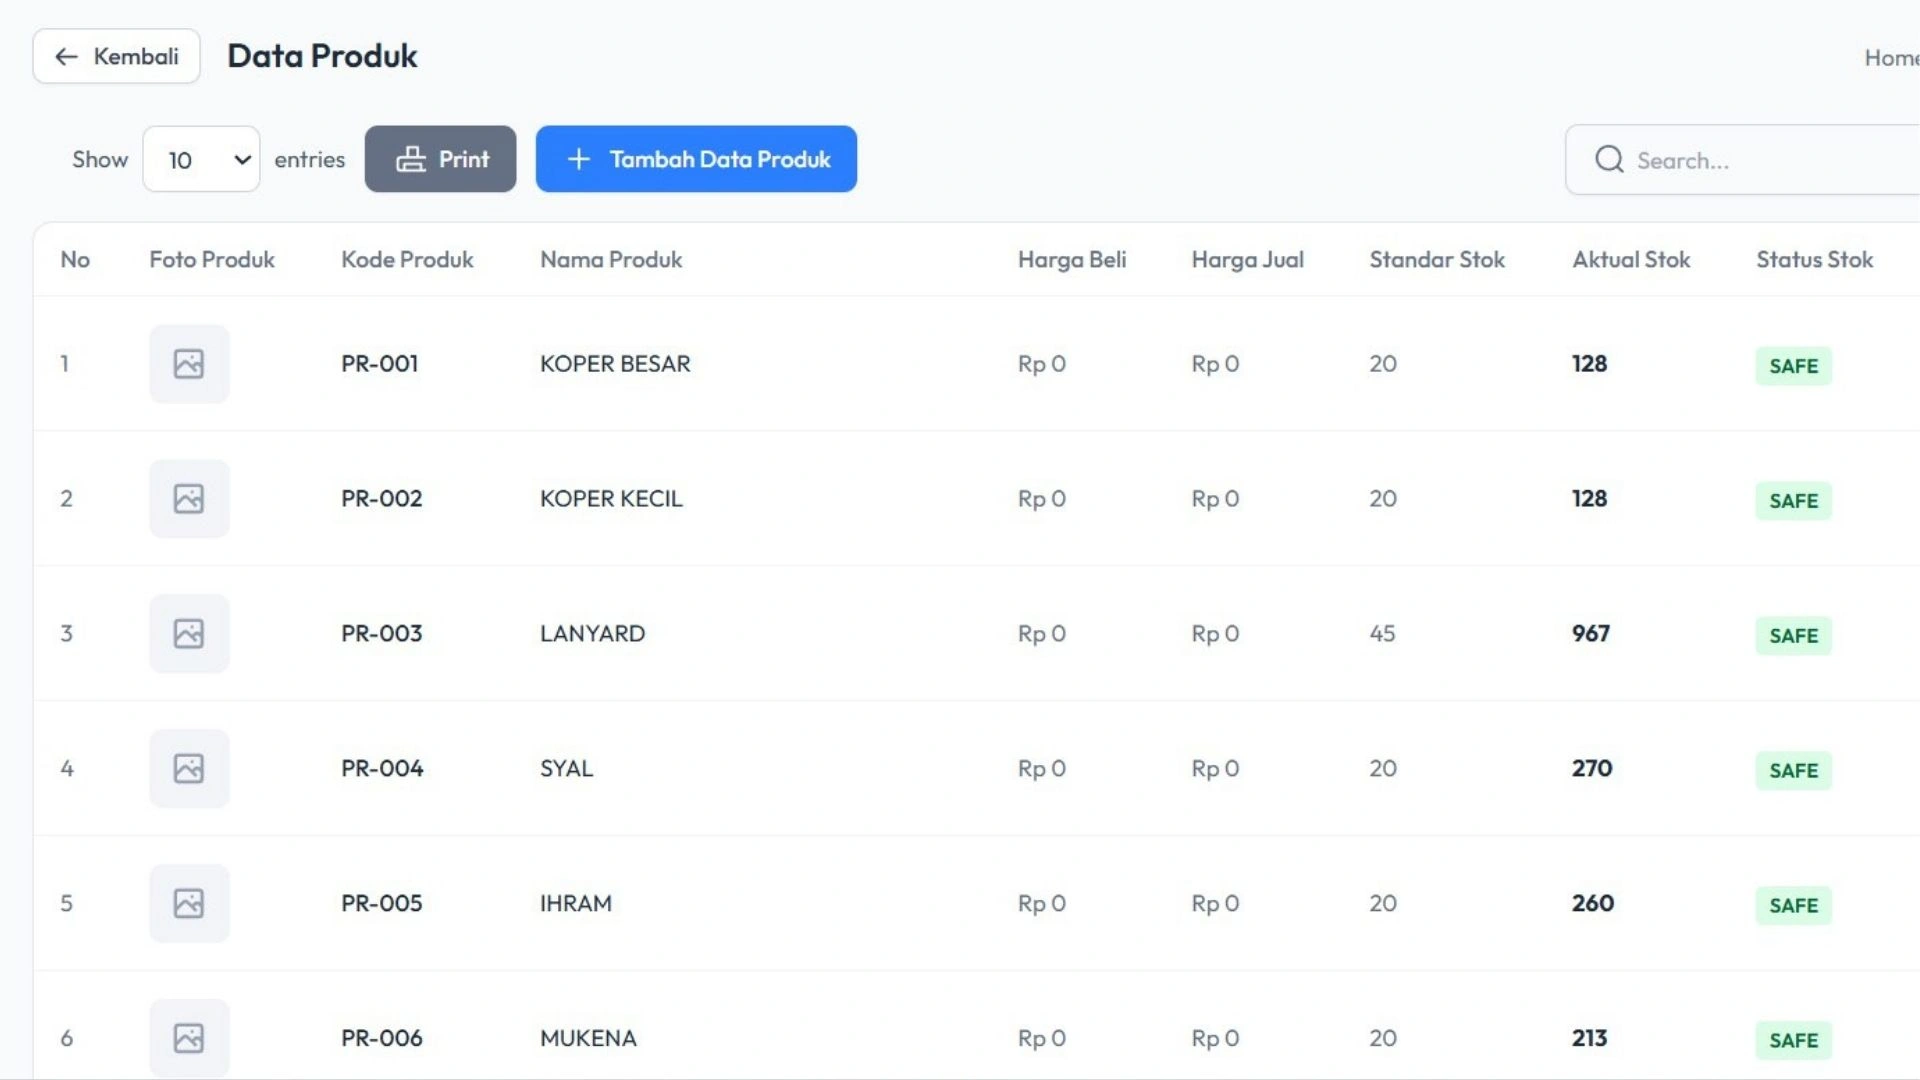The height and width of the screenshot is (1080, 1920).
Task: Click LANYARD product image placeholder icon
Action: [x=189, y=634]
